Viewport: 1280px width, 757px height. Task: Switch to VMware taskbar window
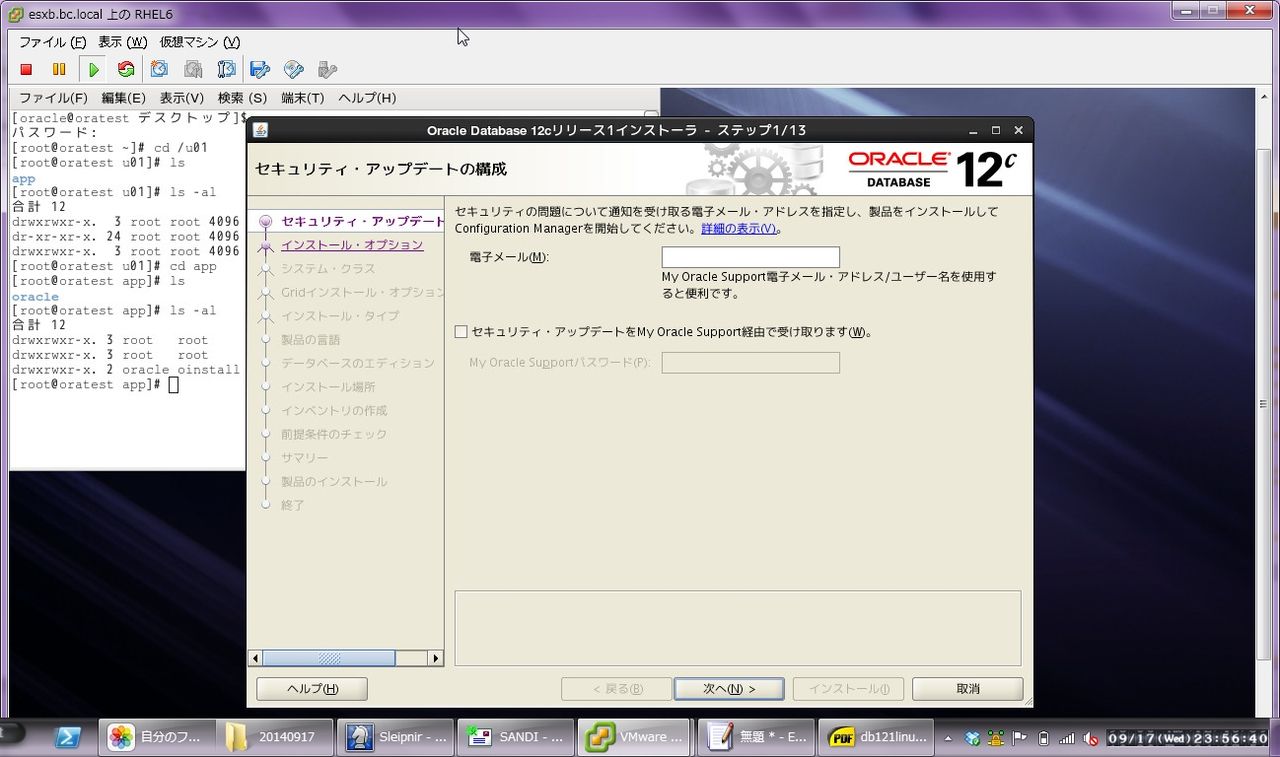(x=636, y=737)
